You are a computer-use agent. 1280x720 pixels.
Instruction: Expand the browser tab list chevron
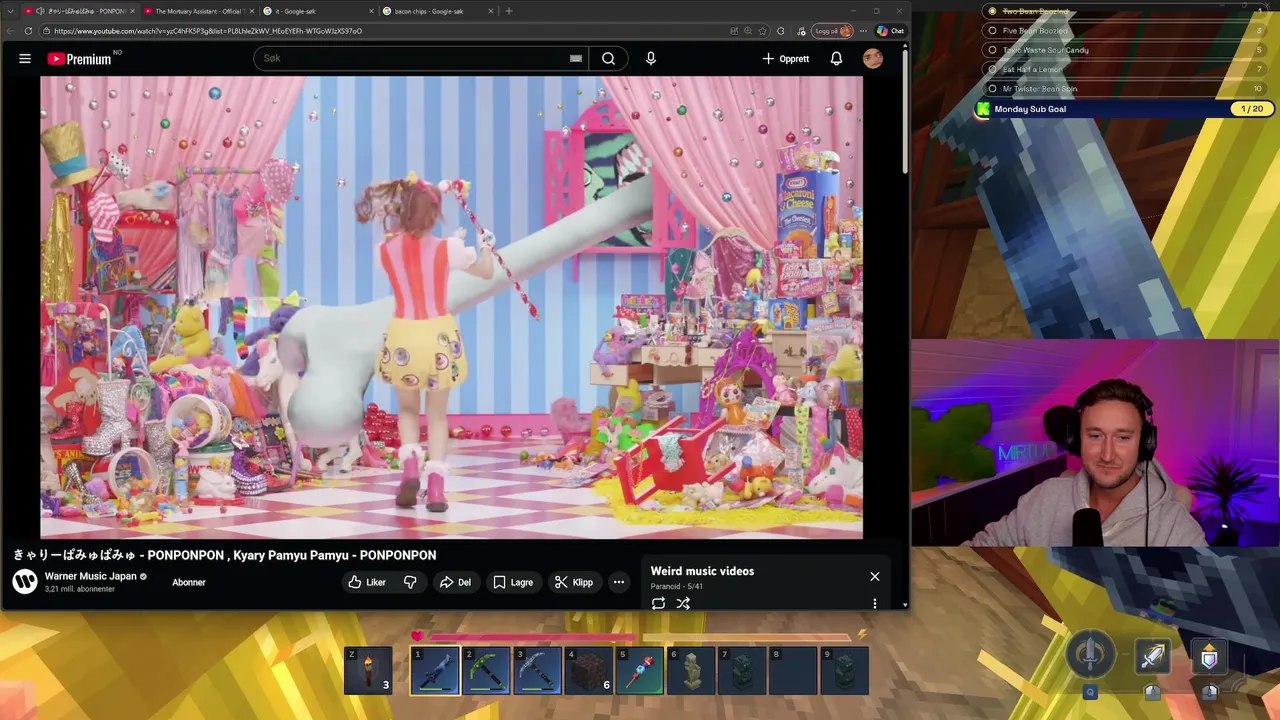10,11
